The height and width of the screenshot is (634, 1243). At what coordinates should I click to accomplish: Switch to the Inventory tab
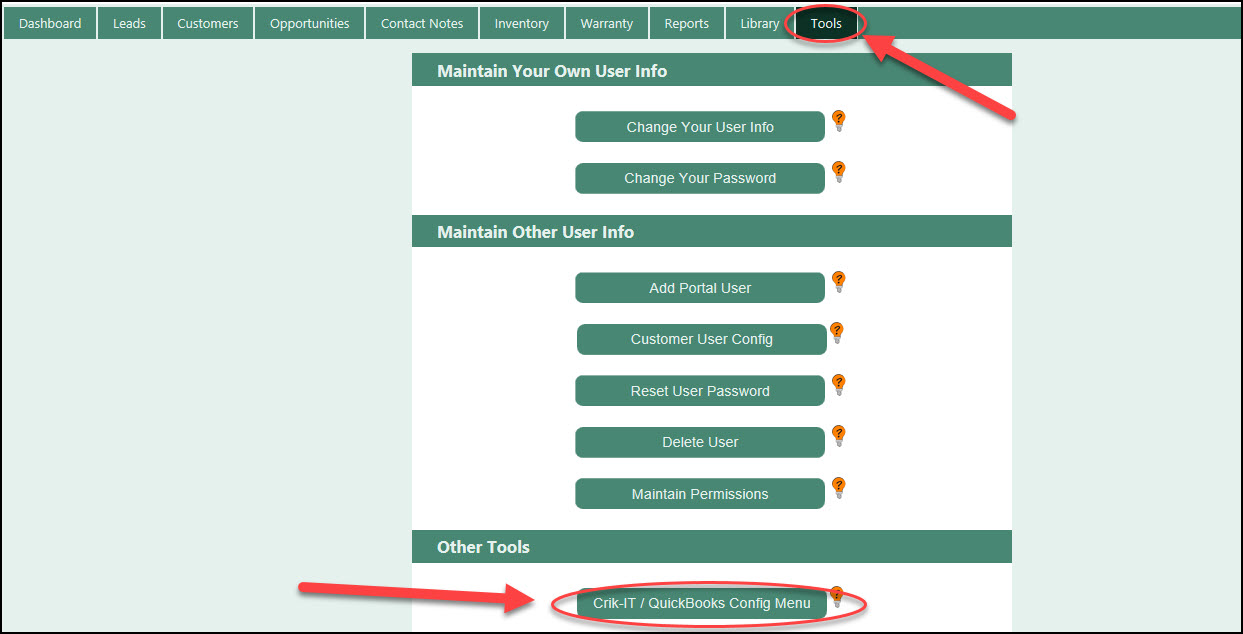pos(522,23)
